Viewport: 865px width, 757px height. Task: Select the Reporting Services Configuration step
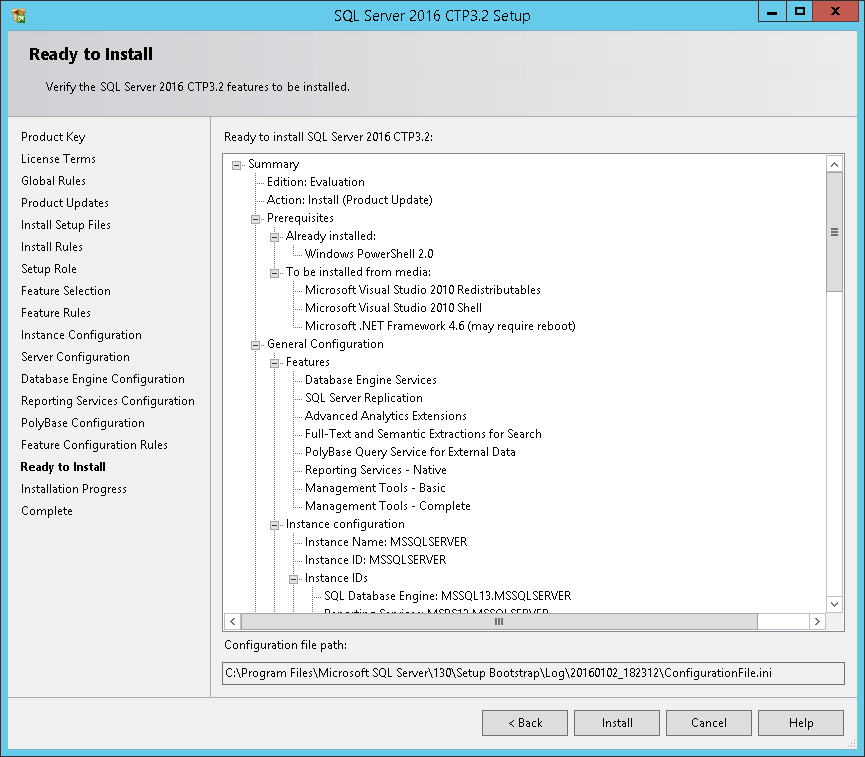pos(108,401)
